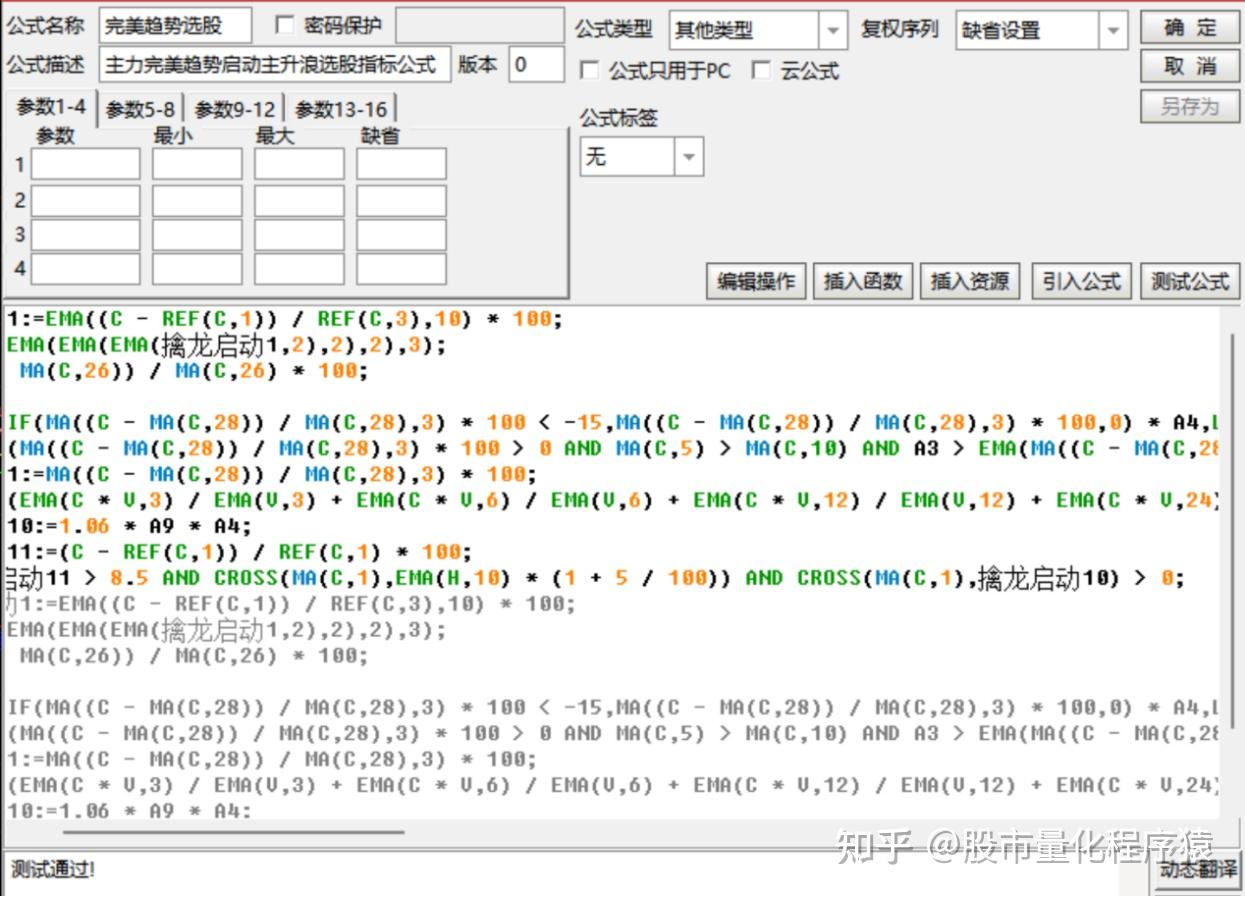Enable 公式只用于PC checkbox
The height and width of the screenshot is (897, 1245).
point(590,71)
